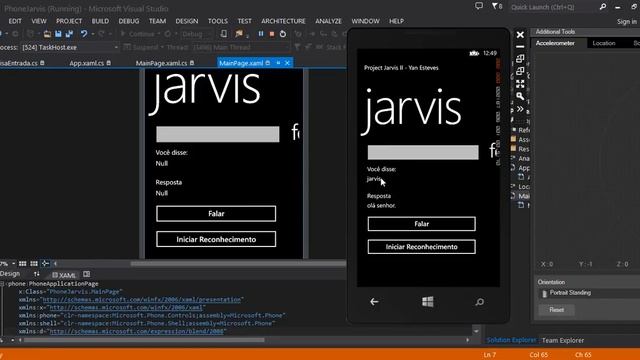Click the Save All icon
Viewport: 640px width, 360px height.
pos(69,34)
